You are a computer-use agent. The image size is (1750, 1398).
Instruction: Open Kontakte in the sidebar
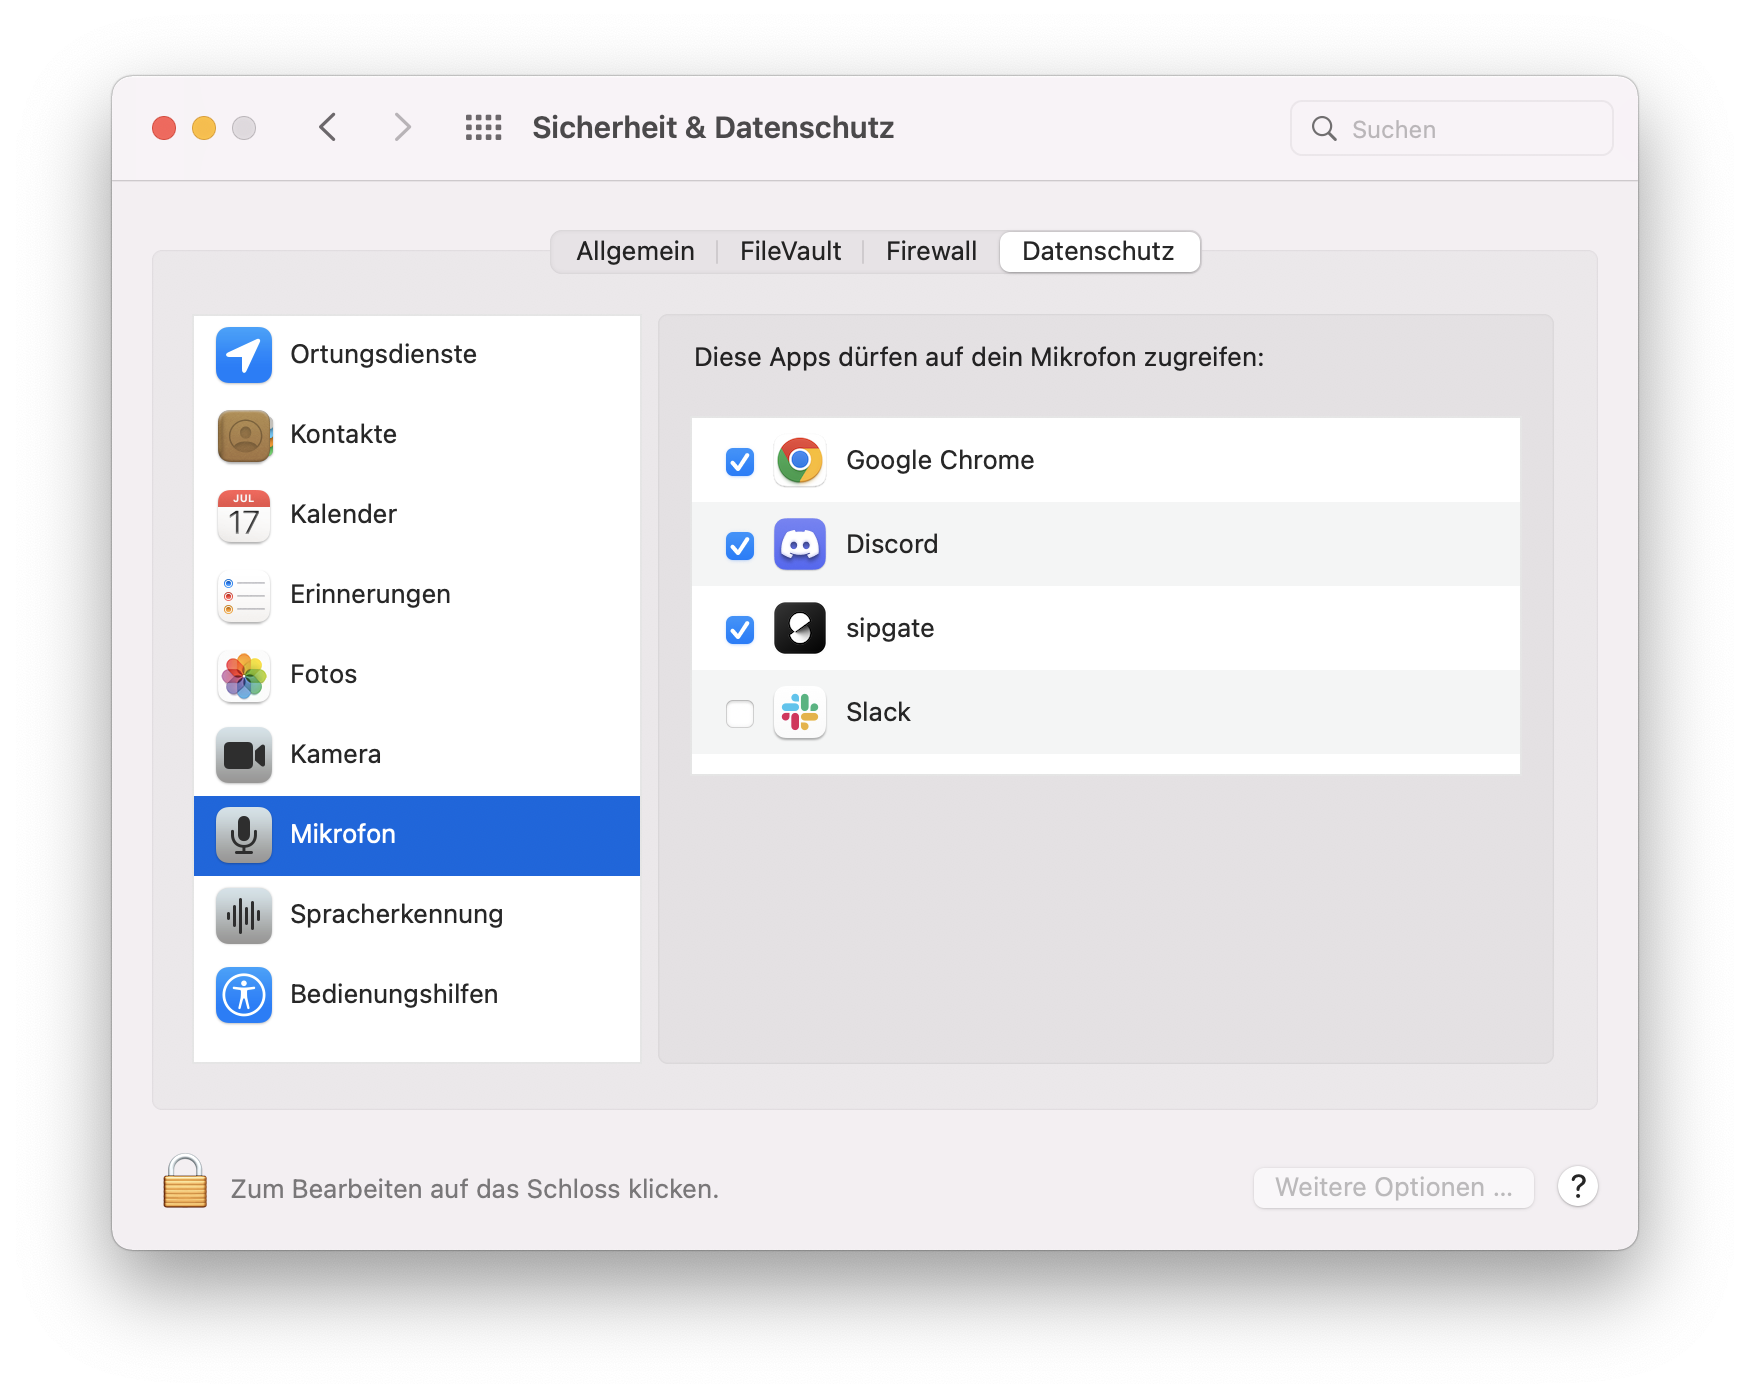click(x=343, y=435)
